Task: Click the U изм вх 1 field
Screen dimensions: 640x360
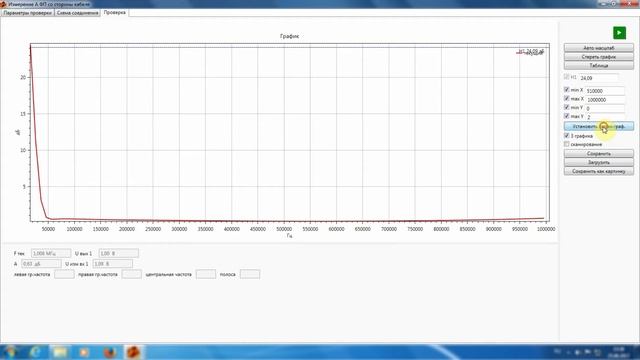Action: [113, 264]
